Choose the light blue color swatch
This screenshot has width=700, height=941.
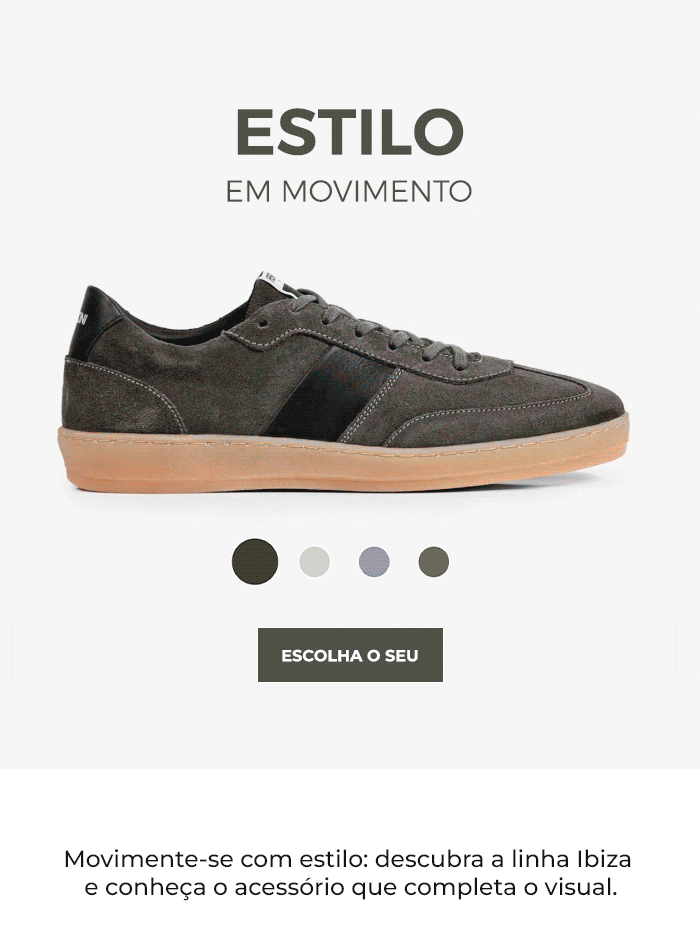[x=374, y=562]
